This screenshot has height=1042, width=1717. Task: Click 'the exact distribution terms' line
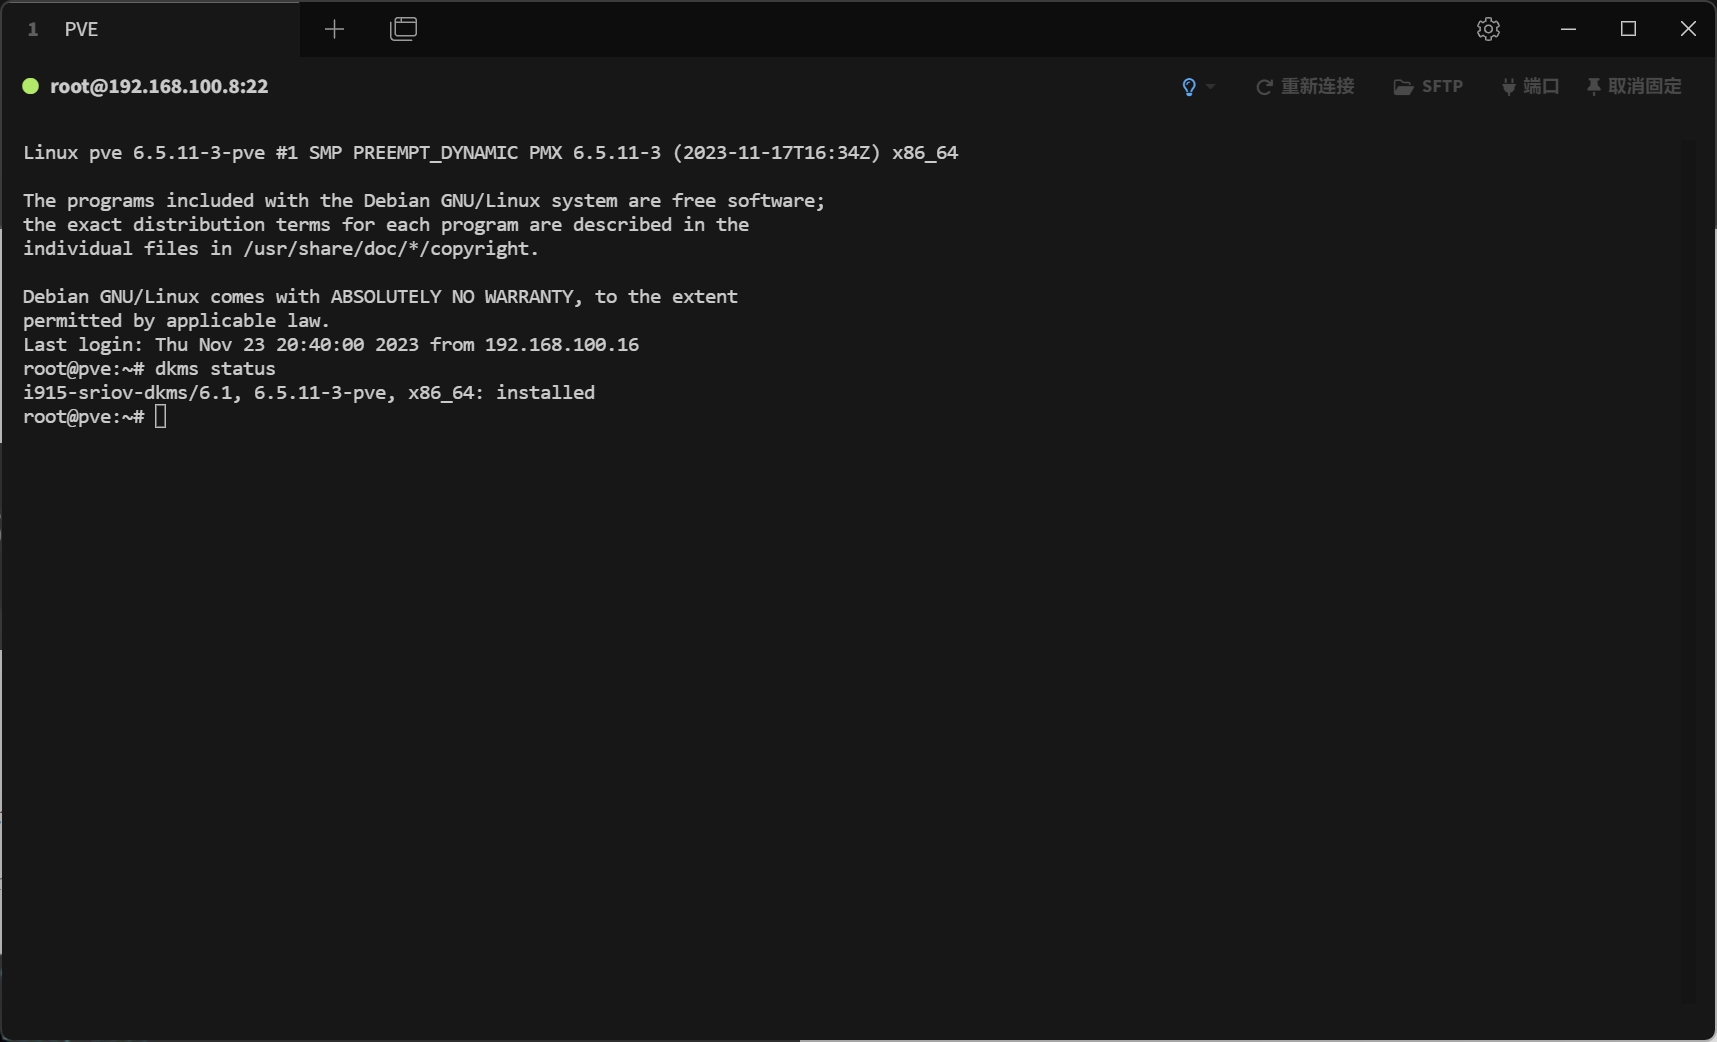386,224
